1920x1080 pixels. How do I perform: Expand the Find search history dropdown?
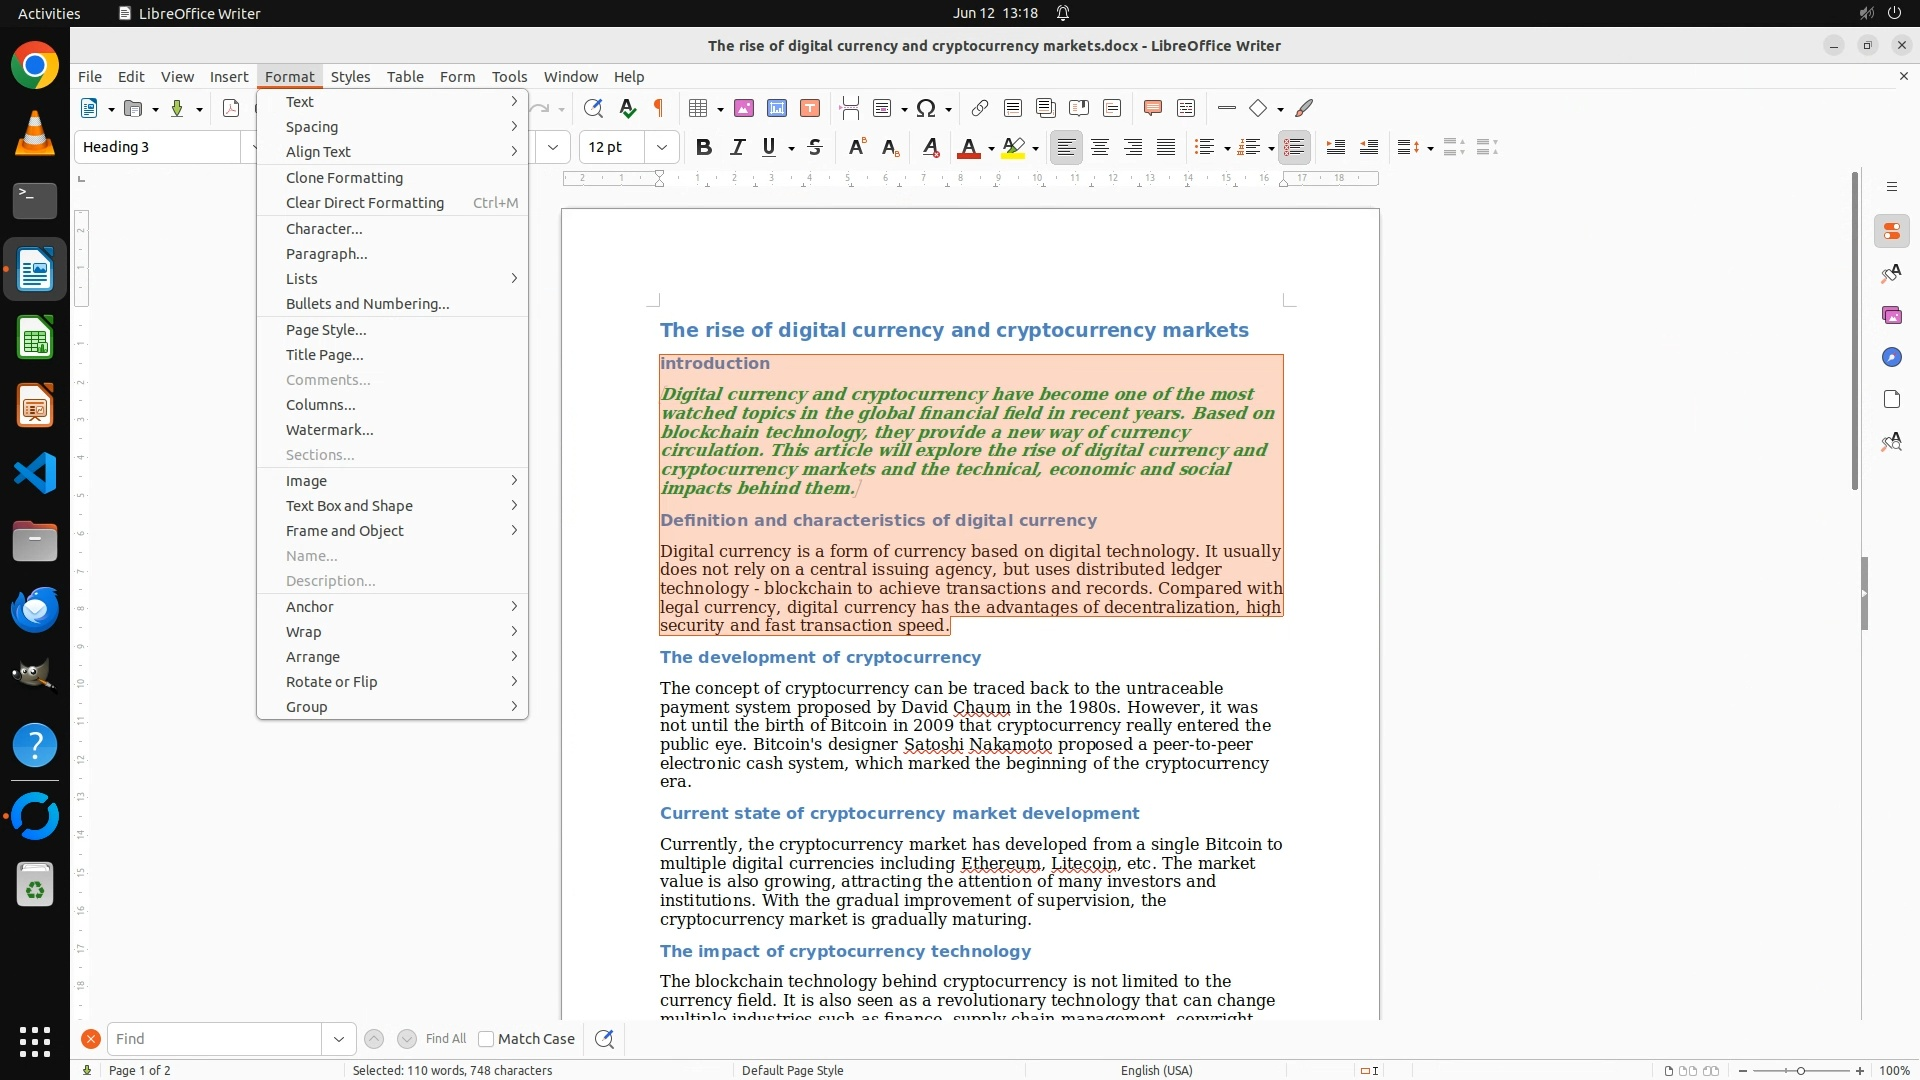339,1039
